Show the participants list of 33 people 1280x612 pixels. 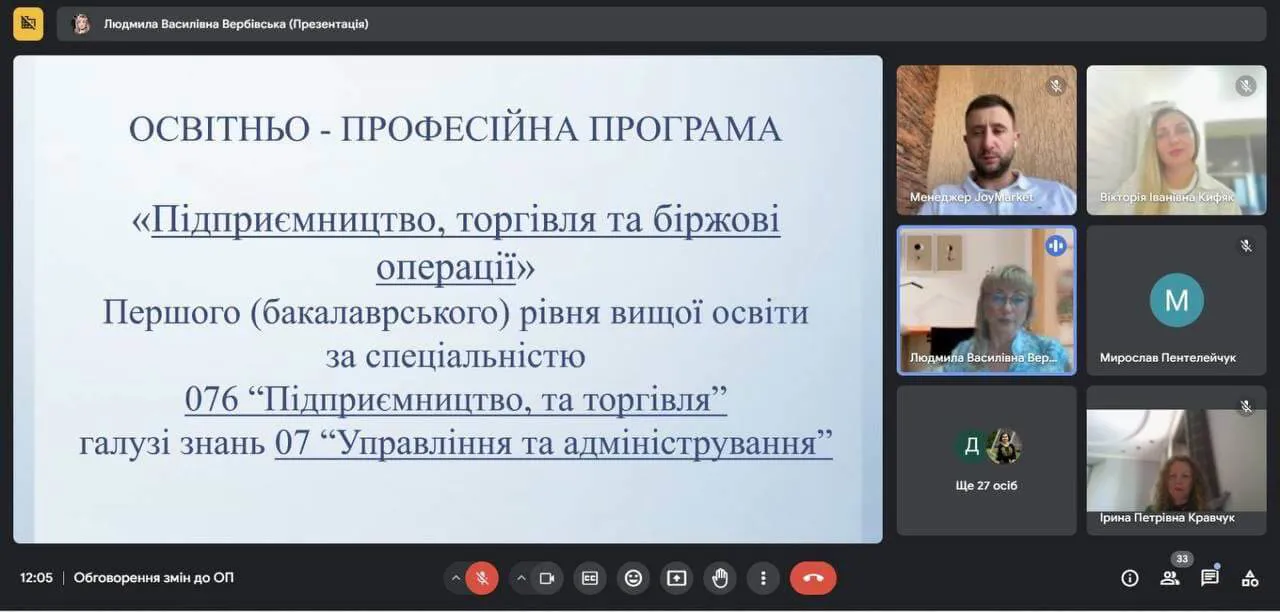pos(1169,578)
